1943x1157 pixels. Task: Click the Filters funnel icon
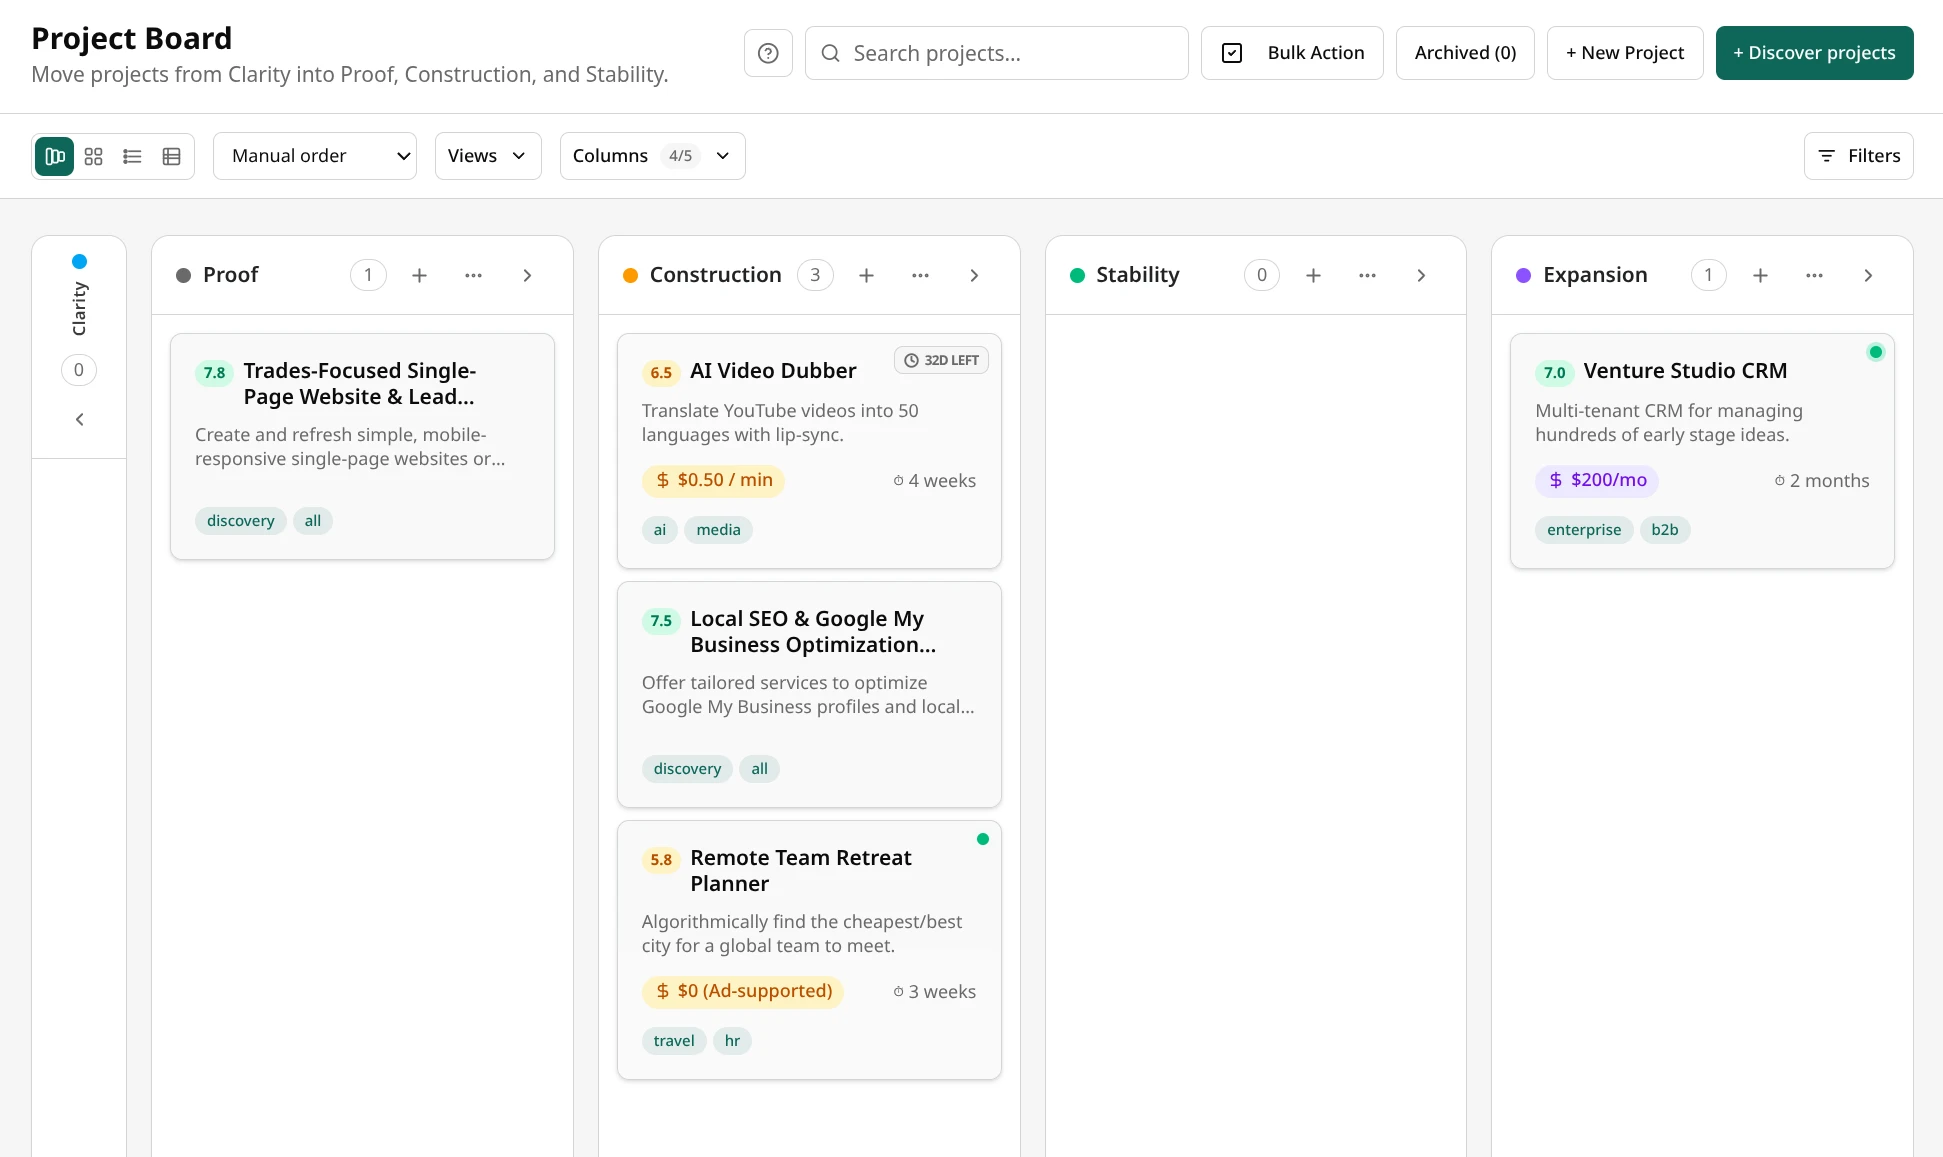pyautogui.click(x=1827, y=156)
